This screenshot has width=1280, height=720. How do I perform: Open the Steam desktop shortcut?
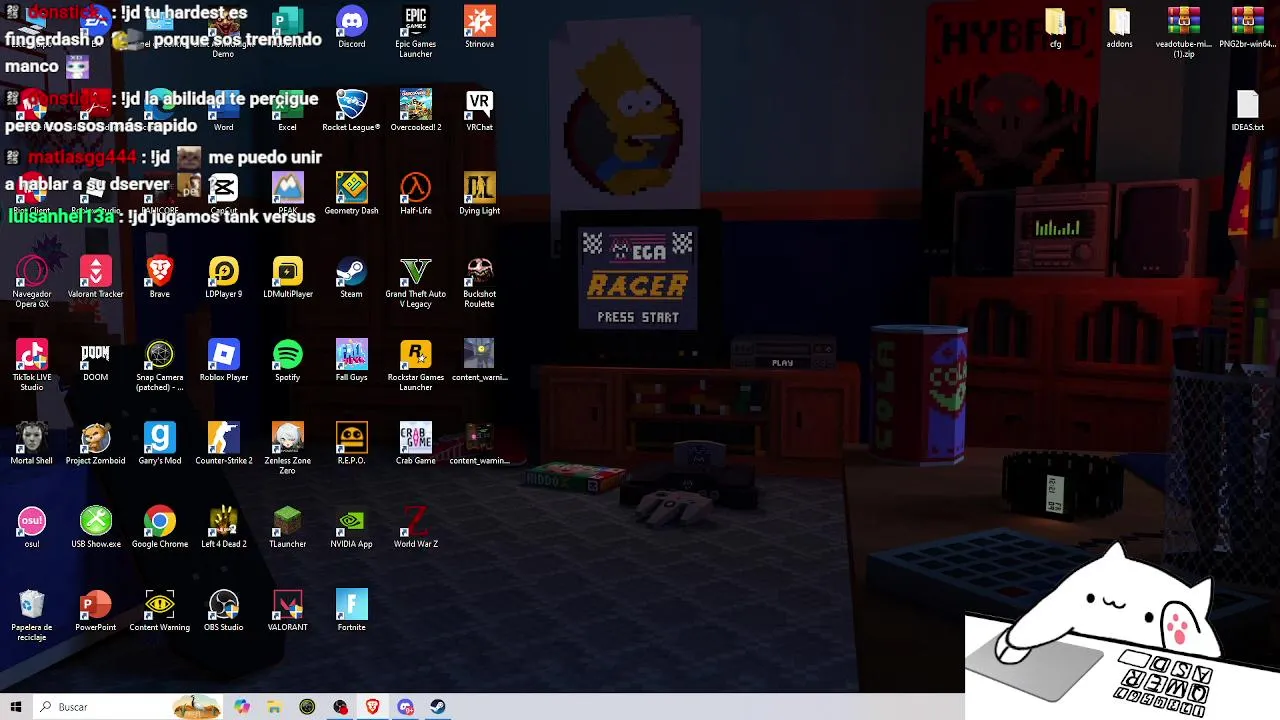pyautogui.click(x=351, y=277)
